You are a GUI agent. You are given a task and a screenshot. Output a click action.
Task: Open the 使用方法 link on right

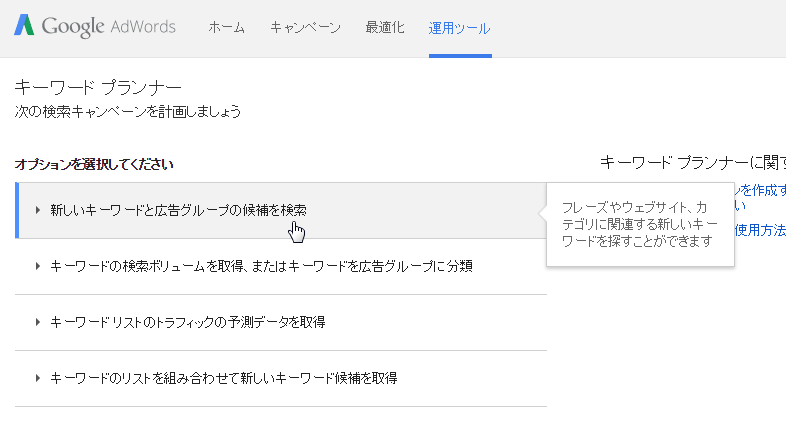[760, 230]
